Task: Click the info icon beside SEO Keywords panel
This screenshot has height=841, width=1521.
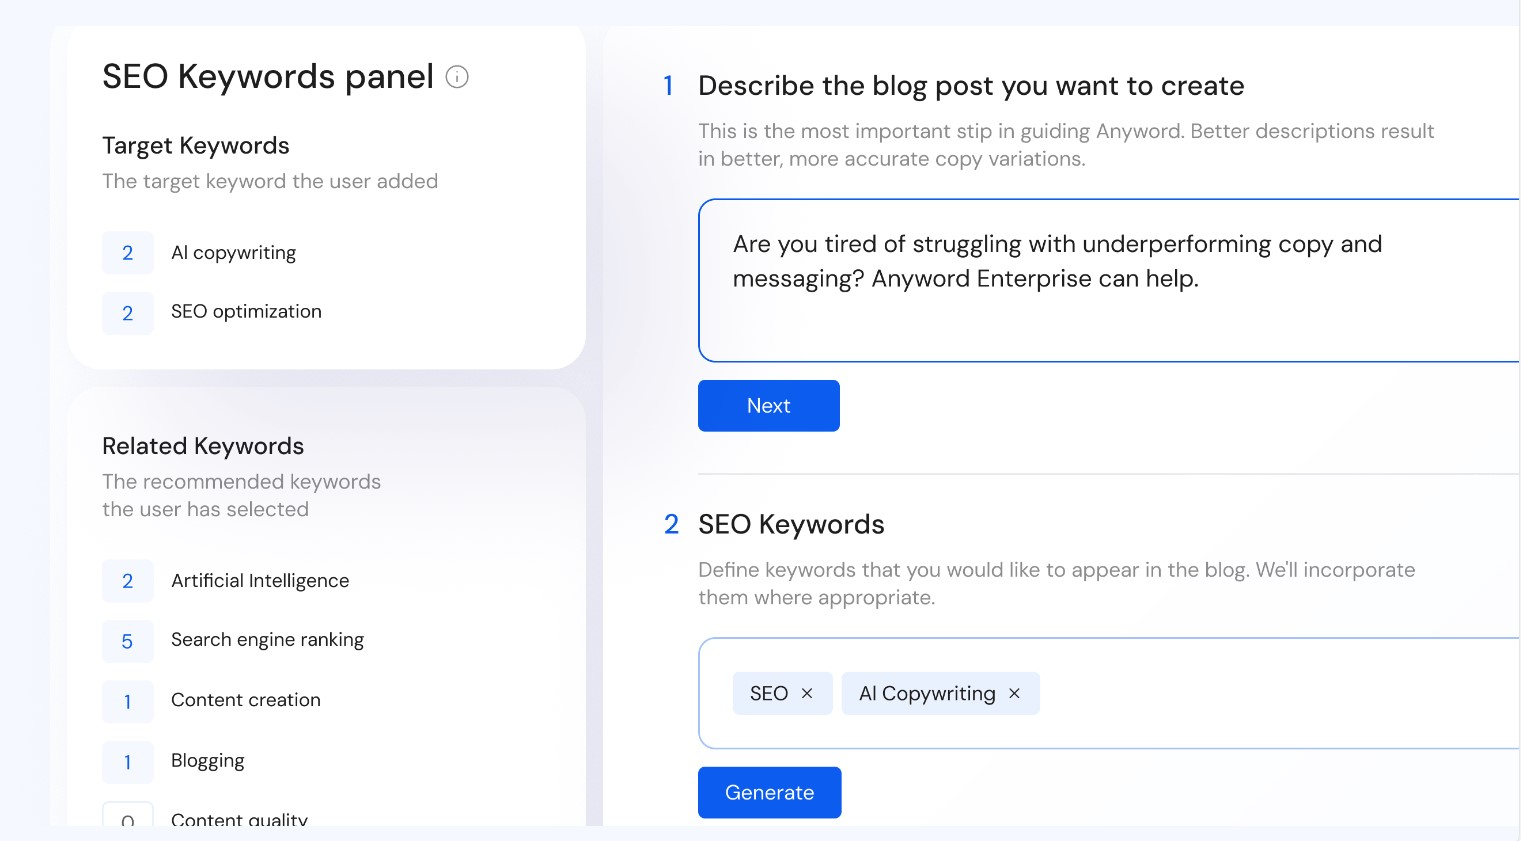Action: pyautogui.click(x=457, y=77)
